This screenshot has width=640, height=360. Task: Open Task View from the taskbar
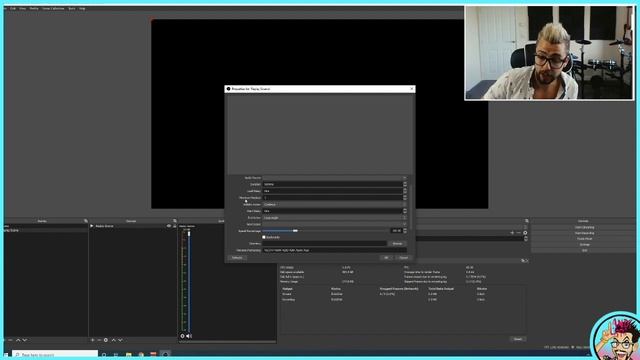[x=116, y=355]
